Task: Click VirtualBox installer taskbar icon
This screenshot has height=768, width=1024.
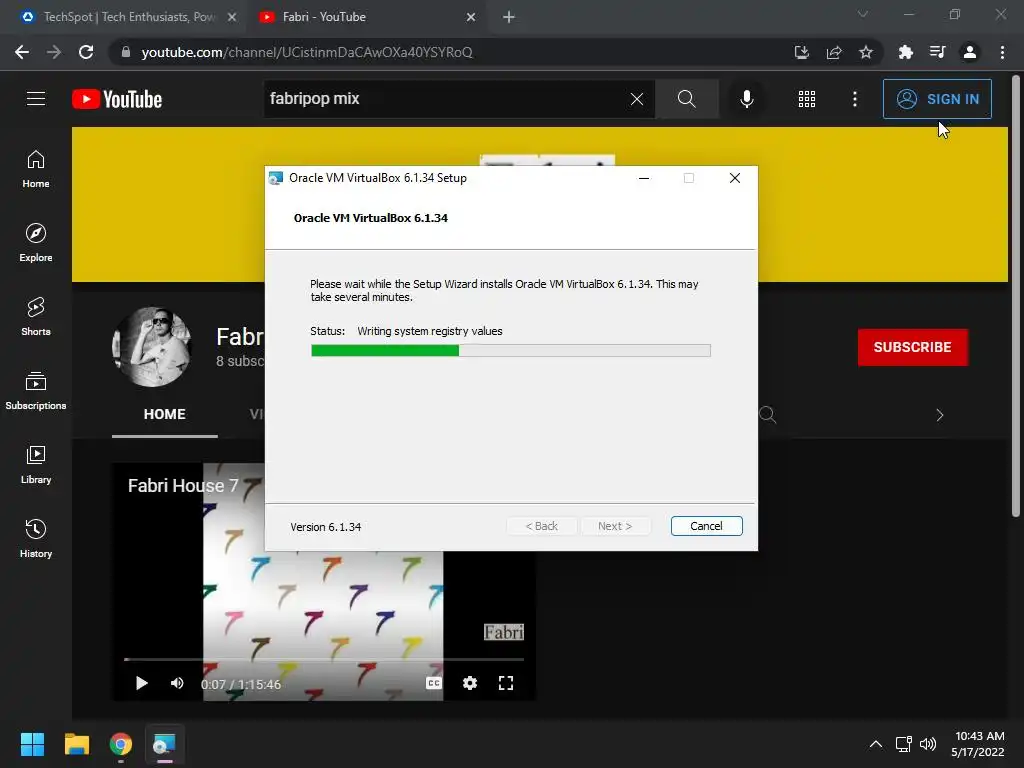Action: click(165, 744)
